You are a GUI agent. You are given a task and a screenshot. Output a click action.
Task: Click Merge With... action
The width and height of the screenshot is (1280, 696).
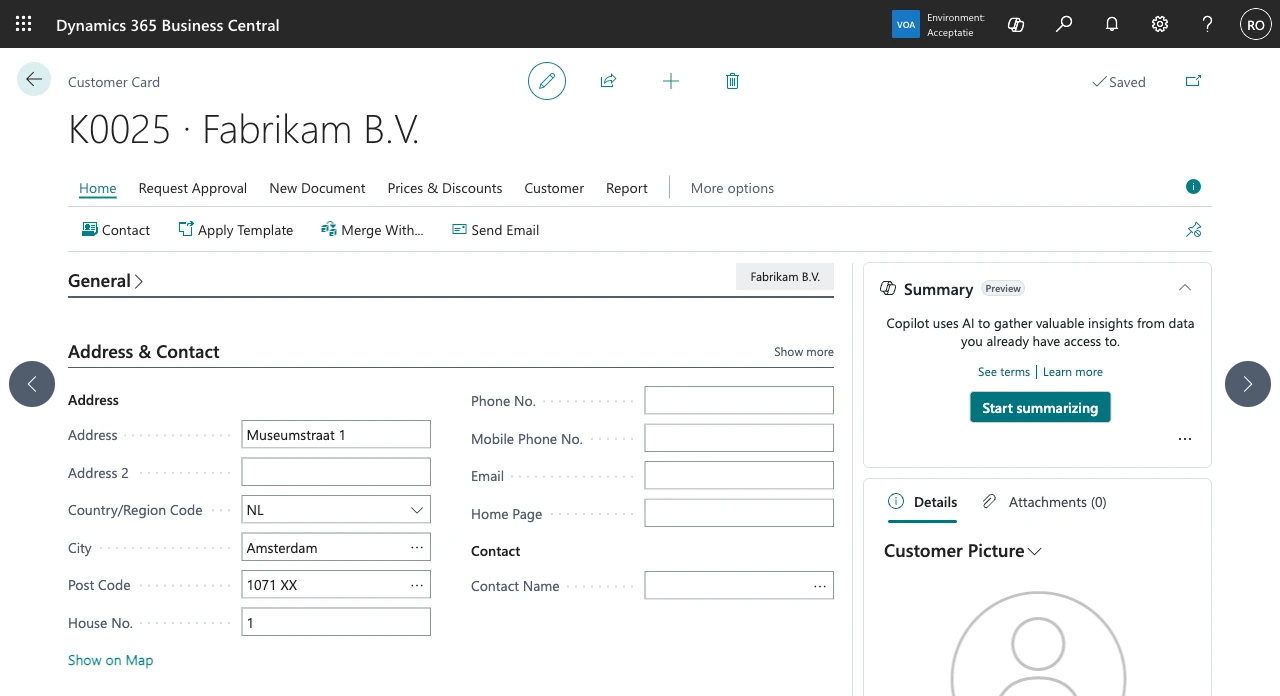point(372,230)
